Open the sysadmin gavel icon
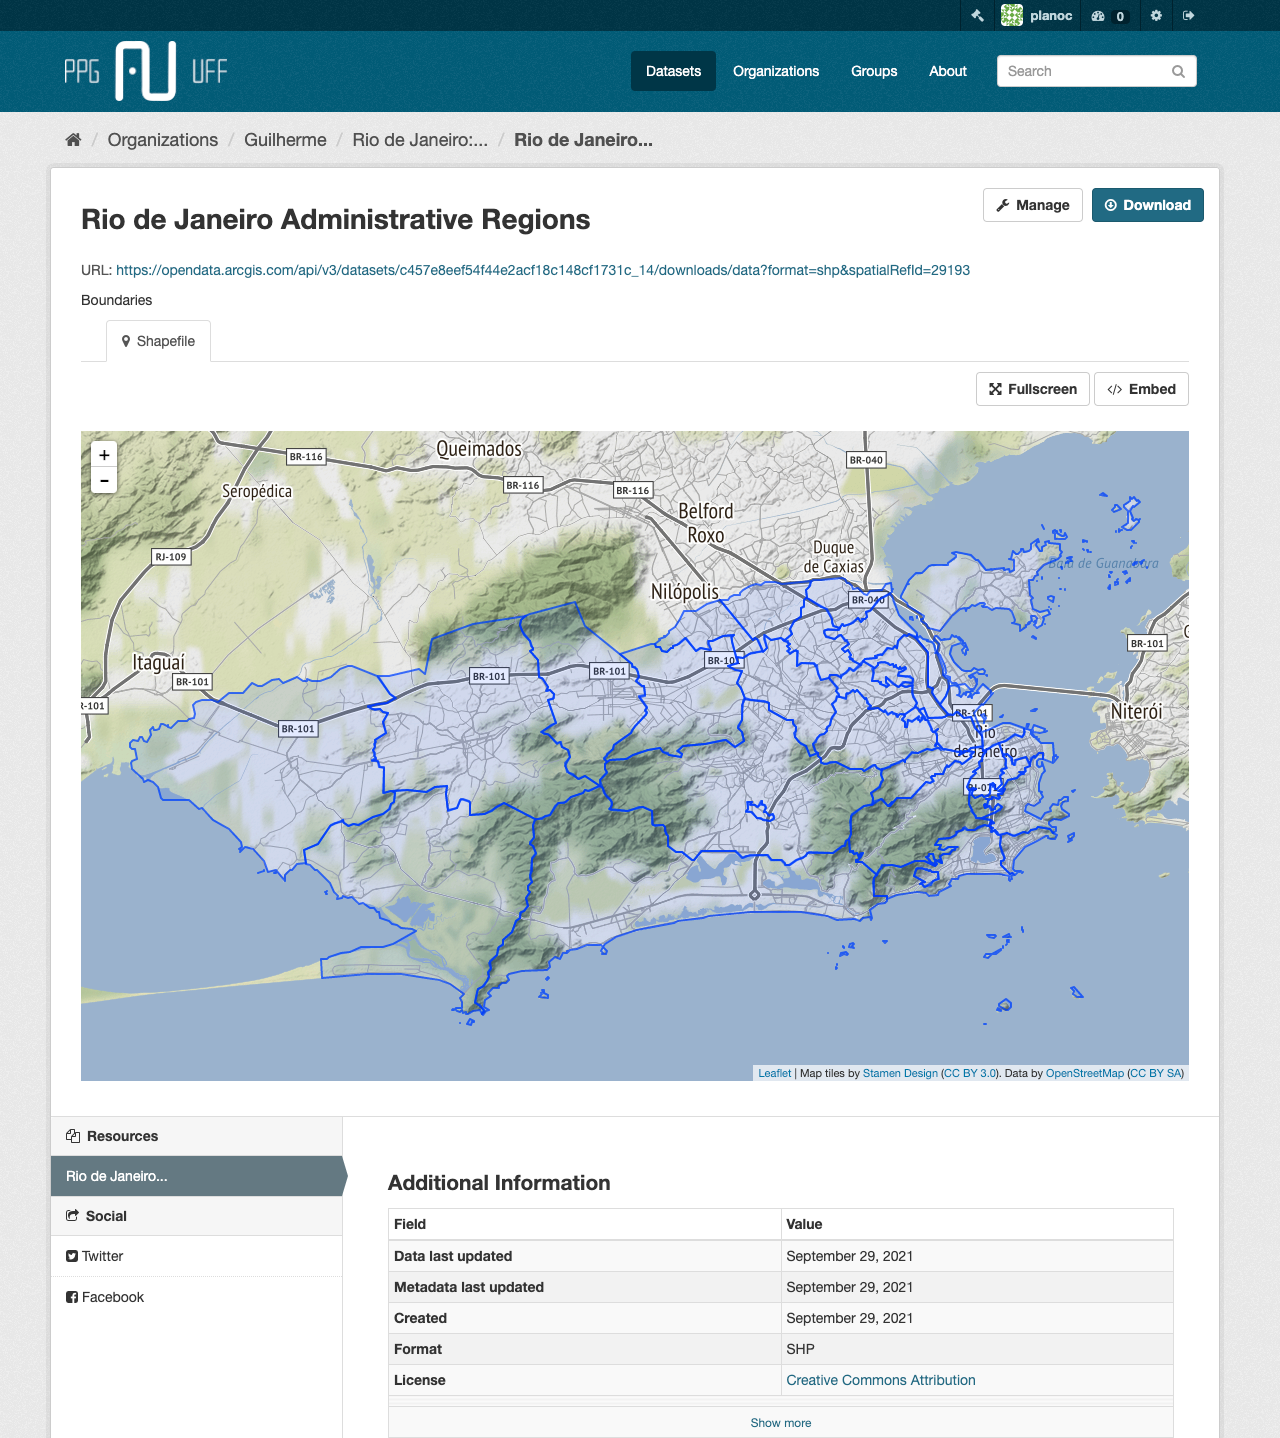The height and width of the screenshot is (1438, 1280). [977, 16]
